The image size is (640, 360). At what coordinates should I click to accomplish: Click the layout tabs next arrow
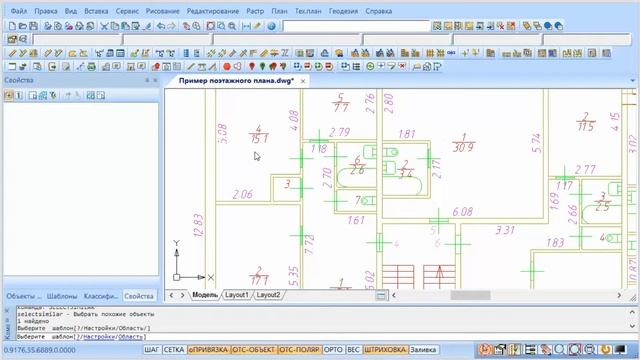tap(182, 295)
